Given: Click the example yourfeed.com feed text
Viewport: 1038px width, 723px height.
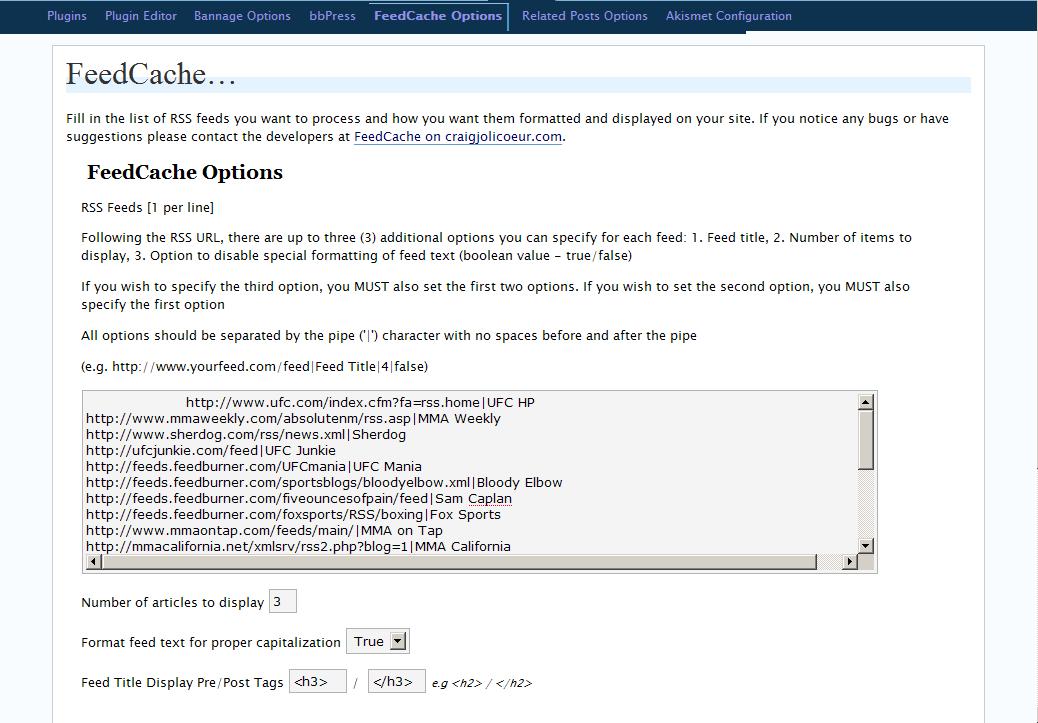Looking at the screenshot, I should [254, 366].
